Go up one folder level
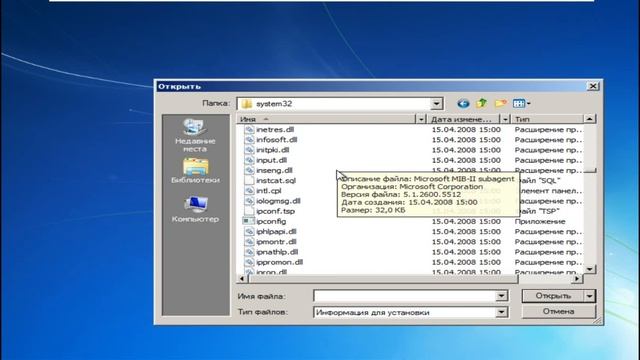The image size is (640, 360). click(482, 103)
